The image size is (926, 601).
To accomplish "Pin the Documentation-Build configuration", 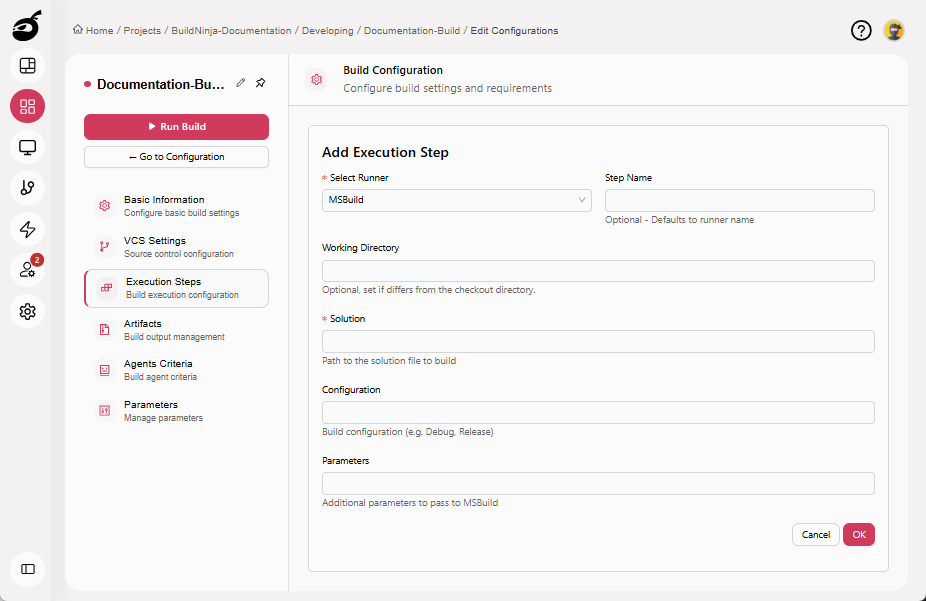I will (260, 83).
